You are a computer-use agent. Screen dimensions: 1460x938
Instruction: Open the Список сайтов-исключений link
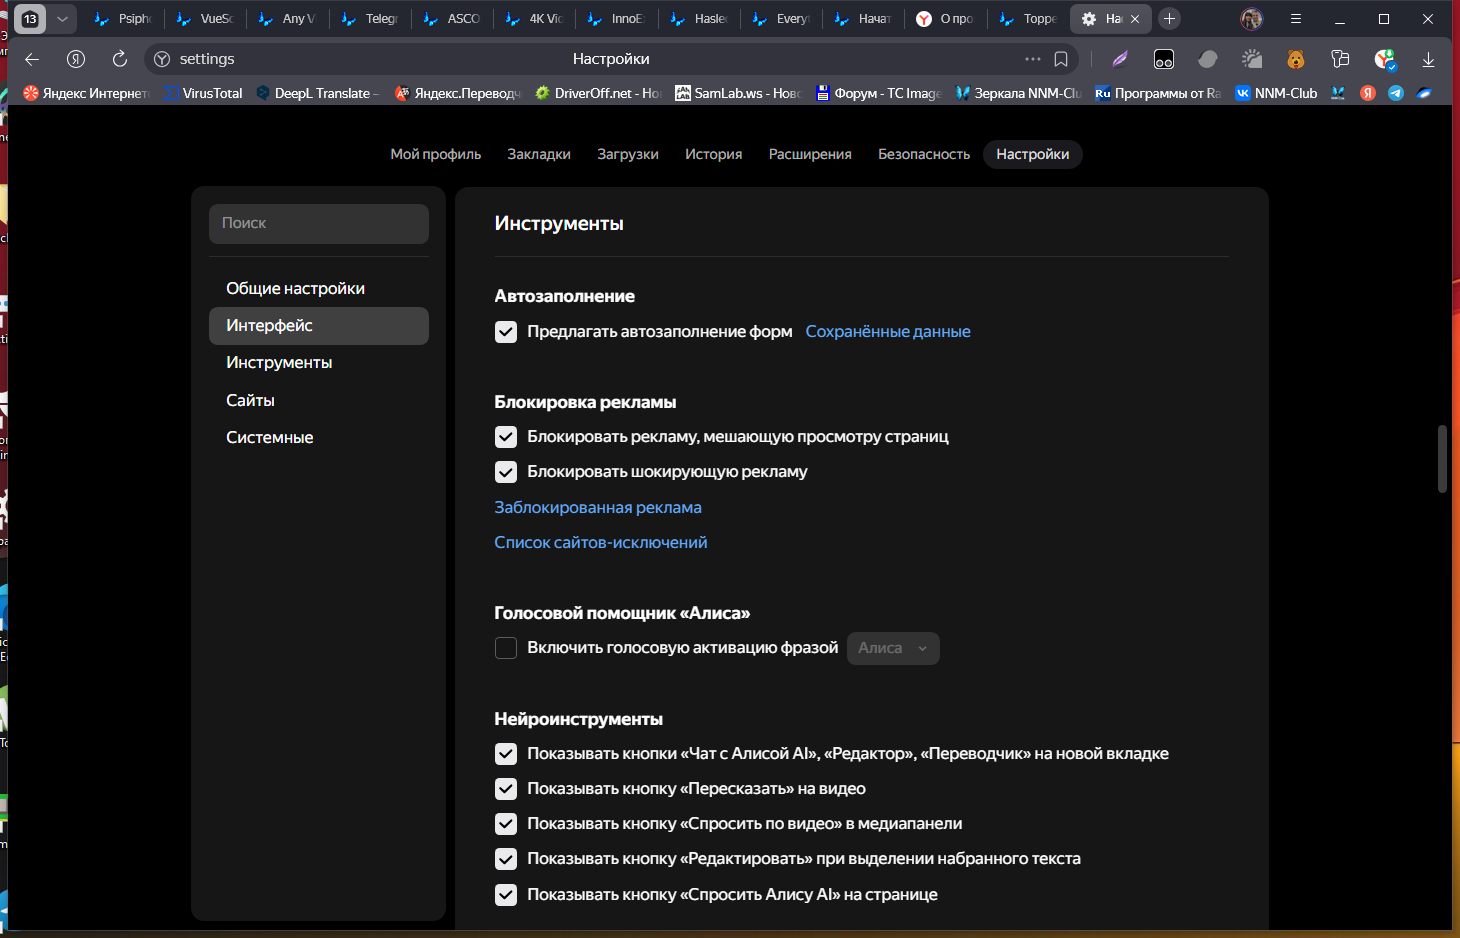pyautogui.click(x=600, y=542)
